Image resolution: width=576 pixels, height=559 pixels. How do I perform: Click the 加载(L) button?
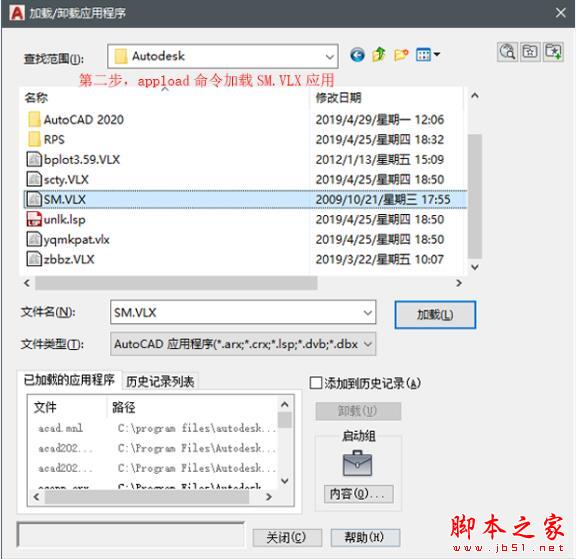click(x=435, y=315)
